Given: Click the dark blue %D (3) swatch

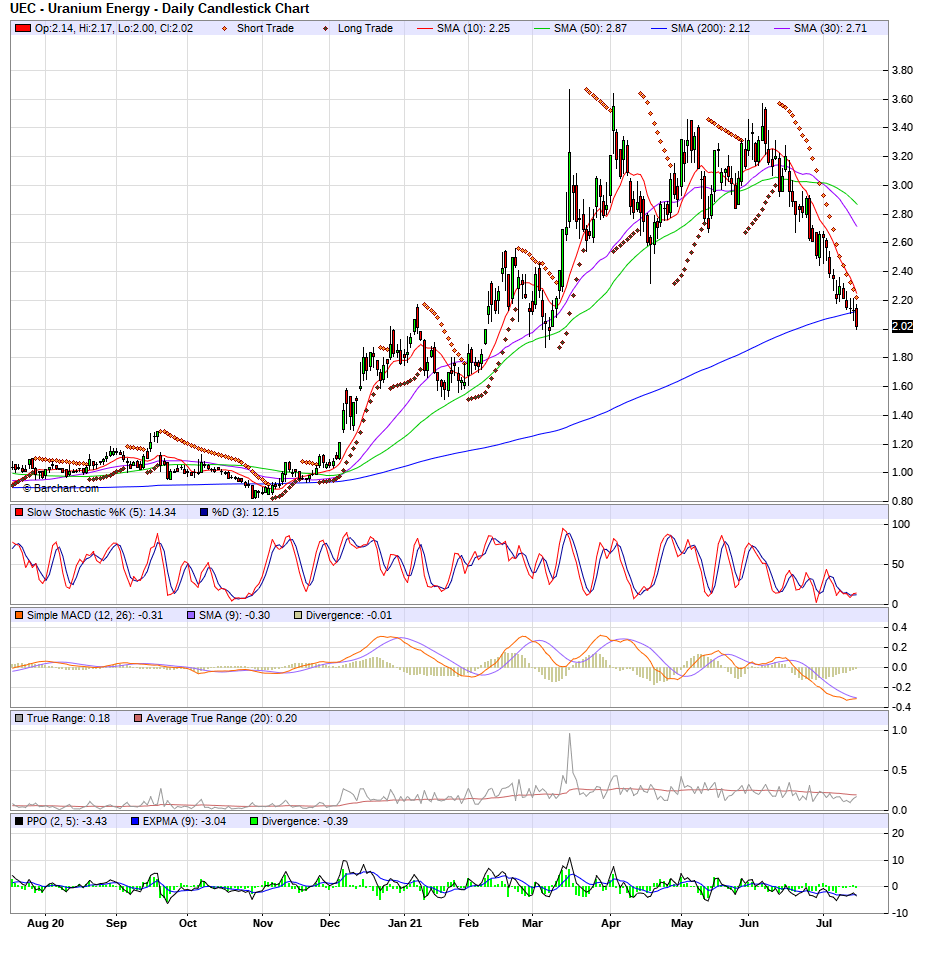Looking at the screenshot, I should pos(204,512).
